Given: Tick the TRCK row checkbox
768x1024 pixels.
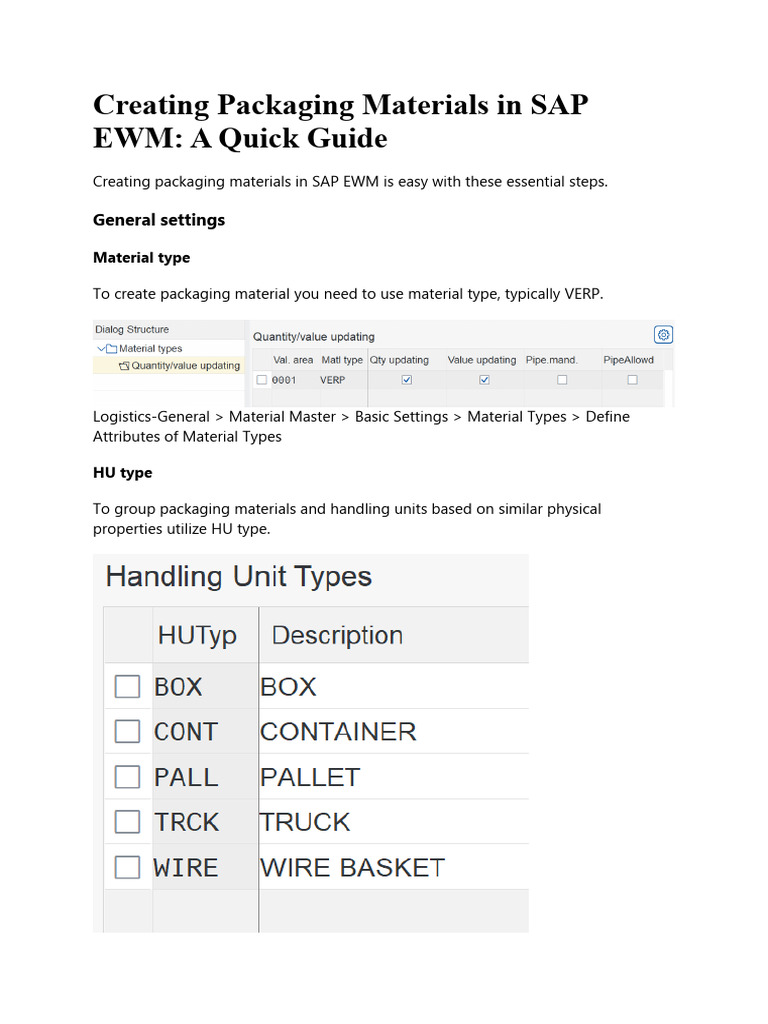Looking at the screenshot, I should tap(127, 822).
